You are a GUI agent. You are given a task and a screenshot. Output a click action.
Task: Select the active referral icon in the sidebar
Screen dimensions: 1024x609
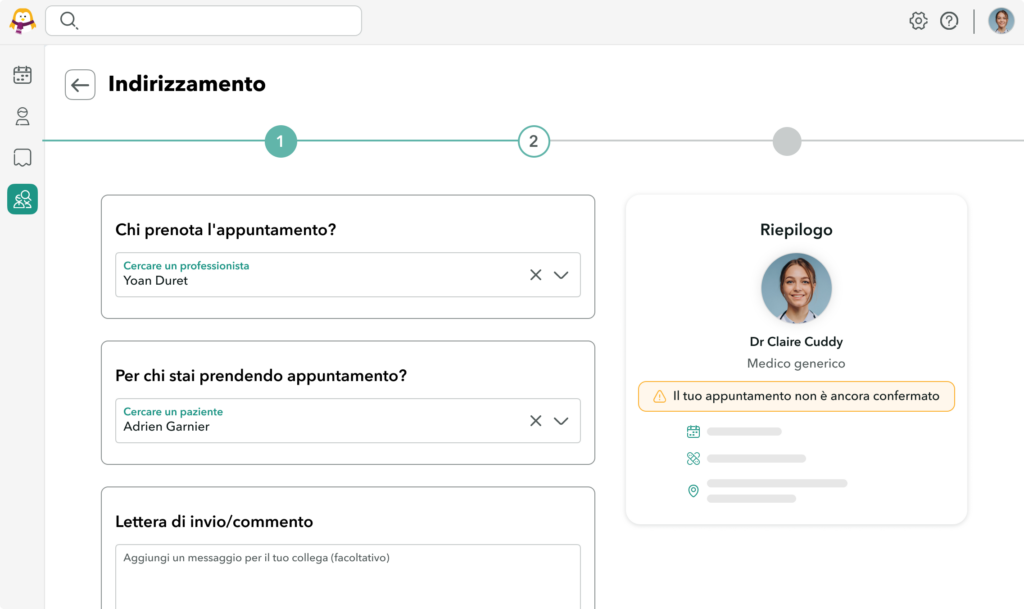pos(22,199)
